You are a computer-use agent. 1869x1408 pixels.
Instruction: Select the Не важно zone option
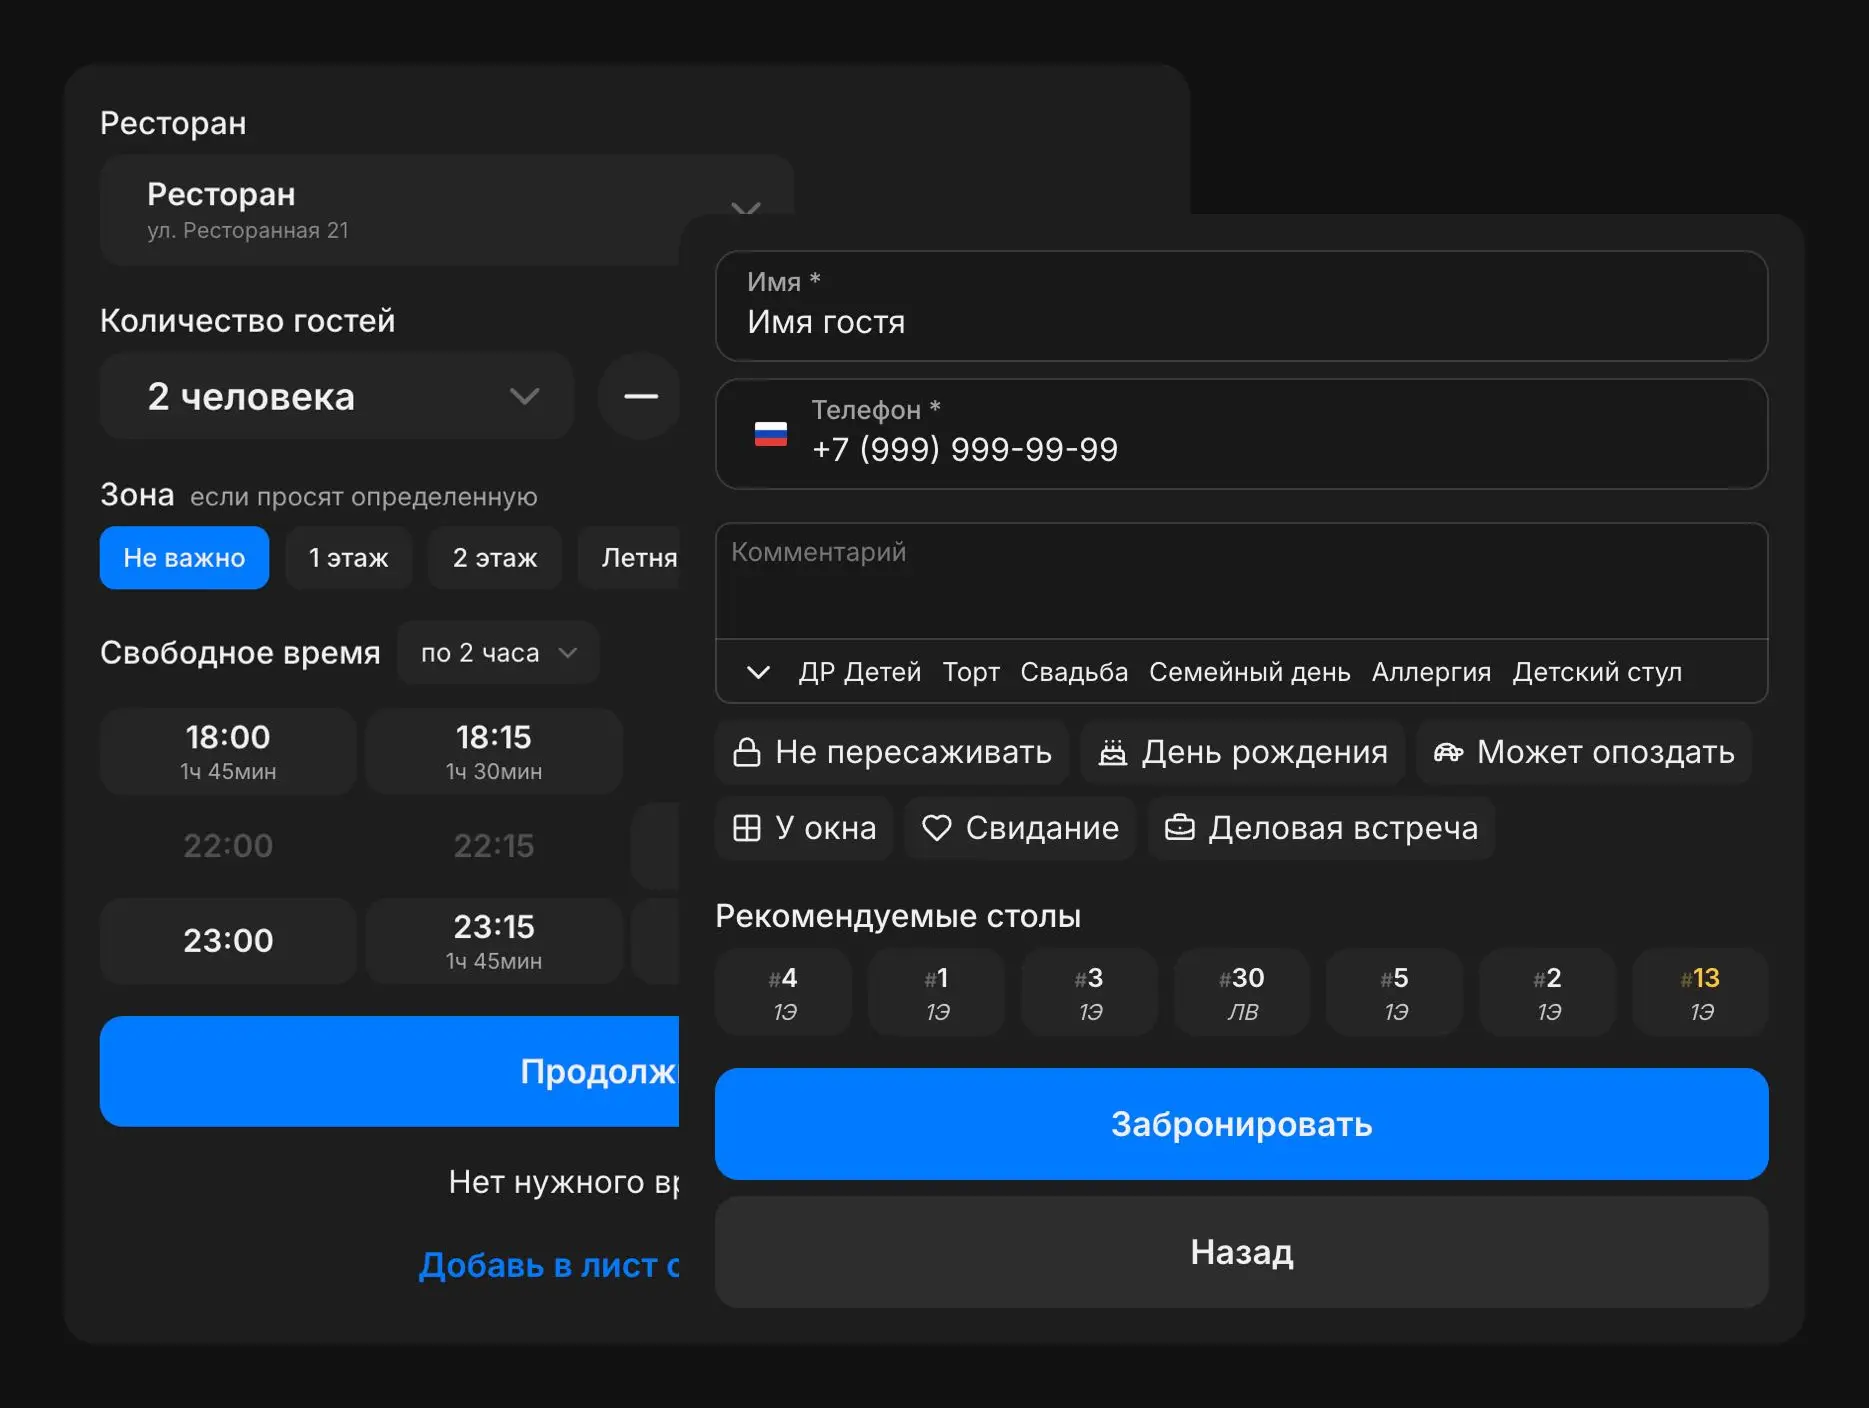pos(184,558)
